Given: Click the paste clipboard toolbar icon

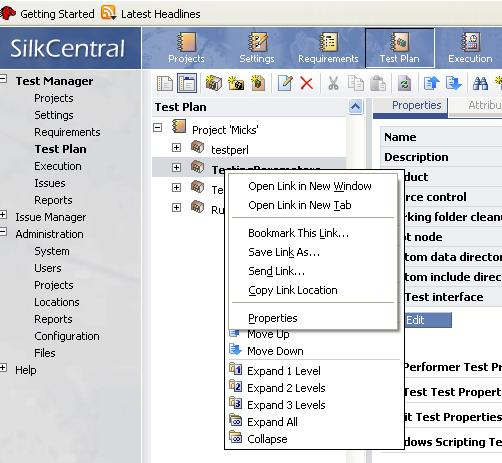Looking at the screenshot, I should (378, 83).
